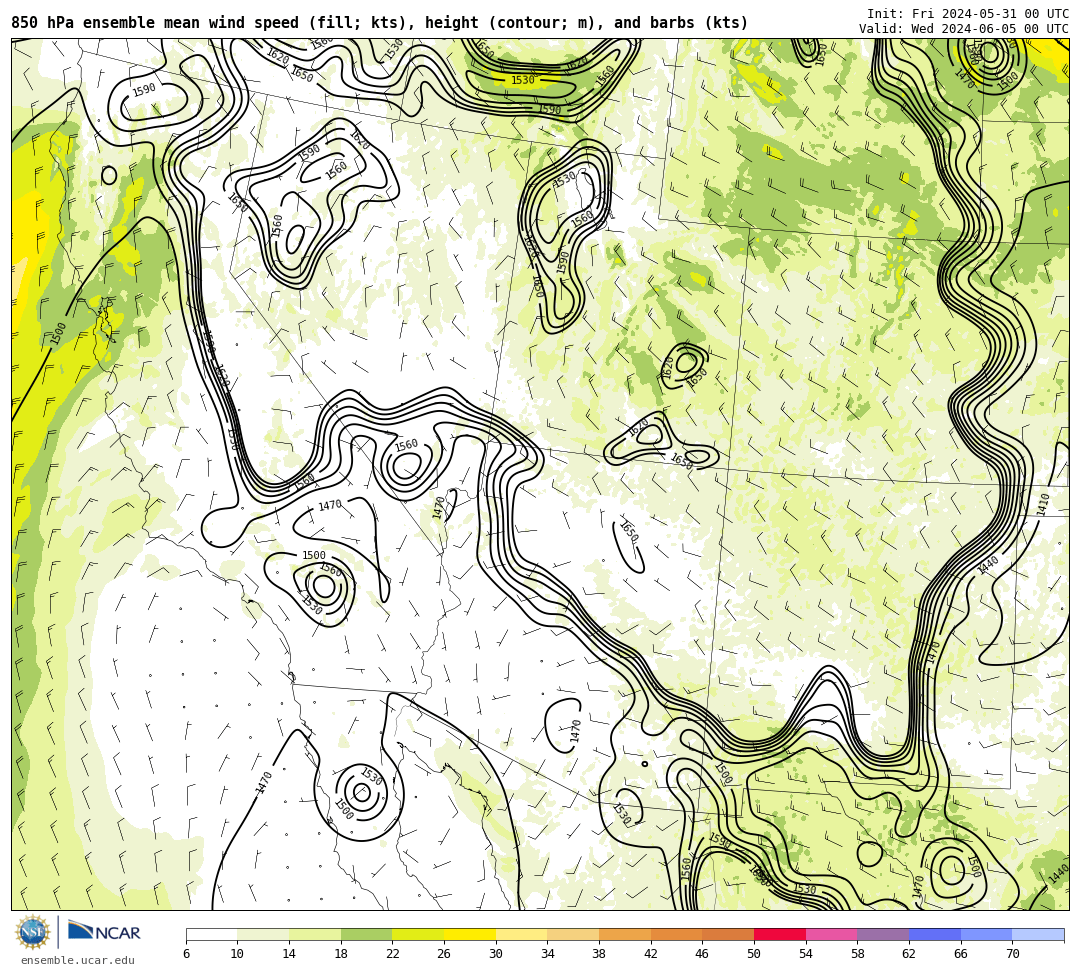Viewport: 1080px width, 973px height.
Task: Click the colorbar tick label 22
Action: 393,954
